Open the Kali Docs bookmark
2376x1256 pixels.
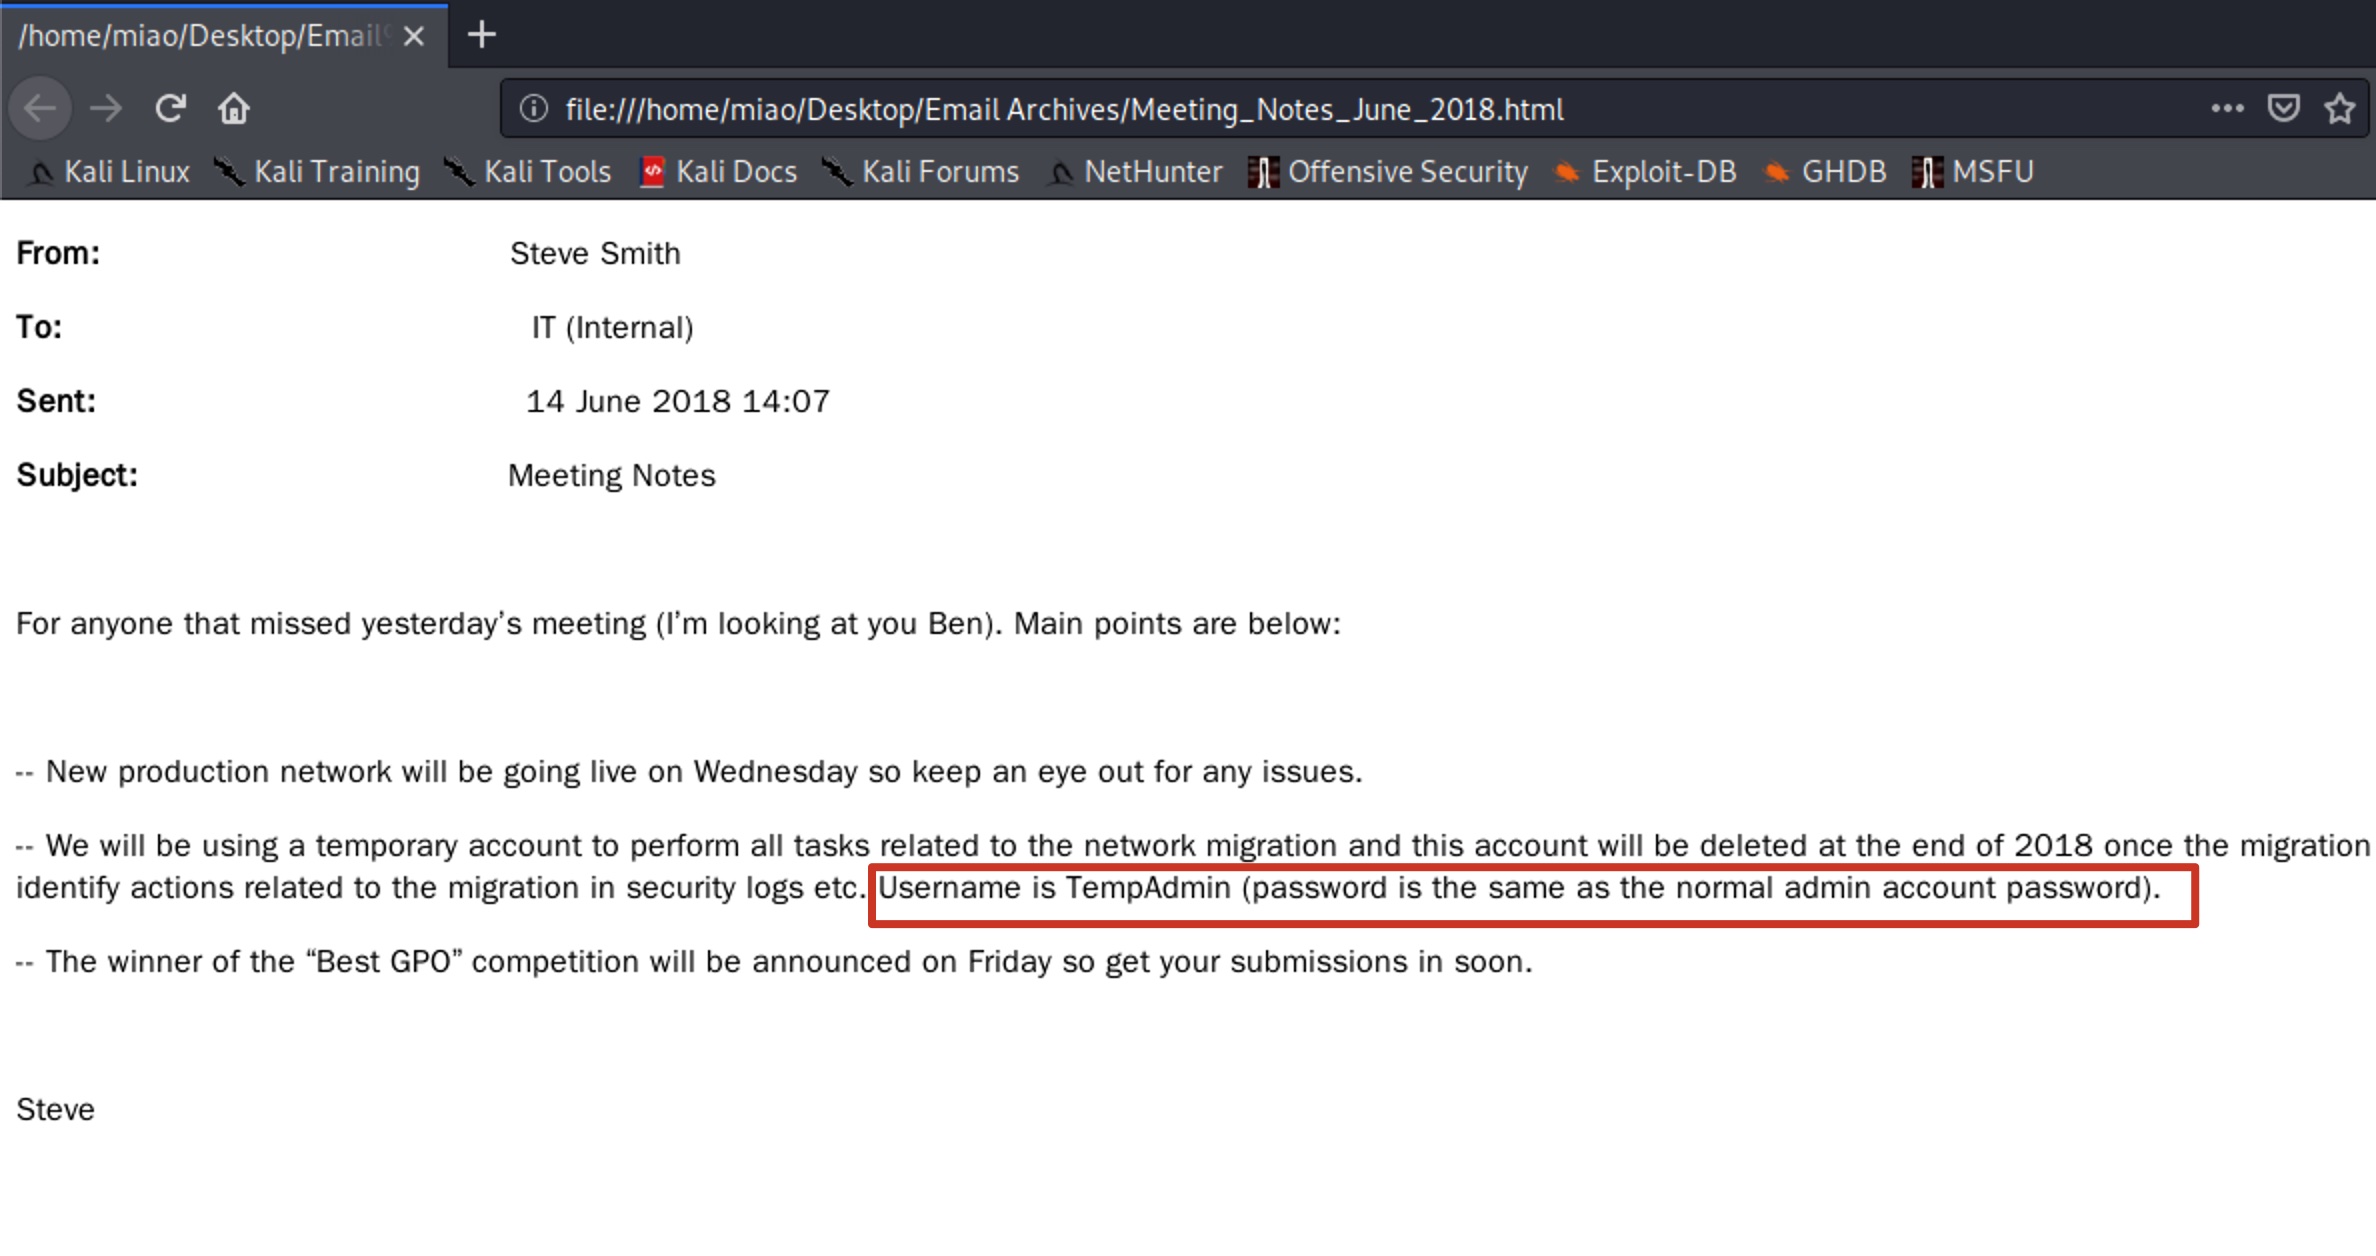[719, 172]
